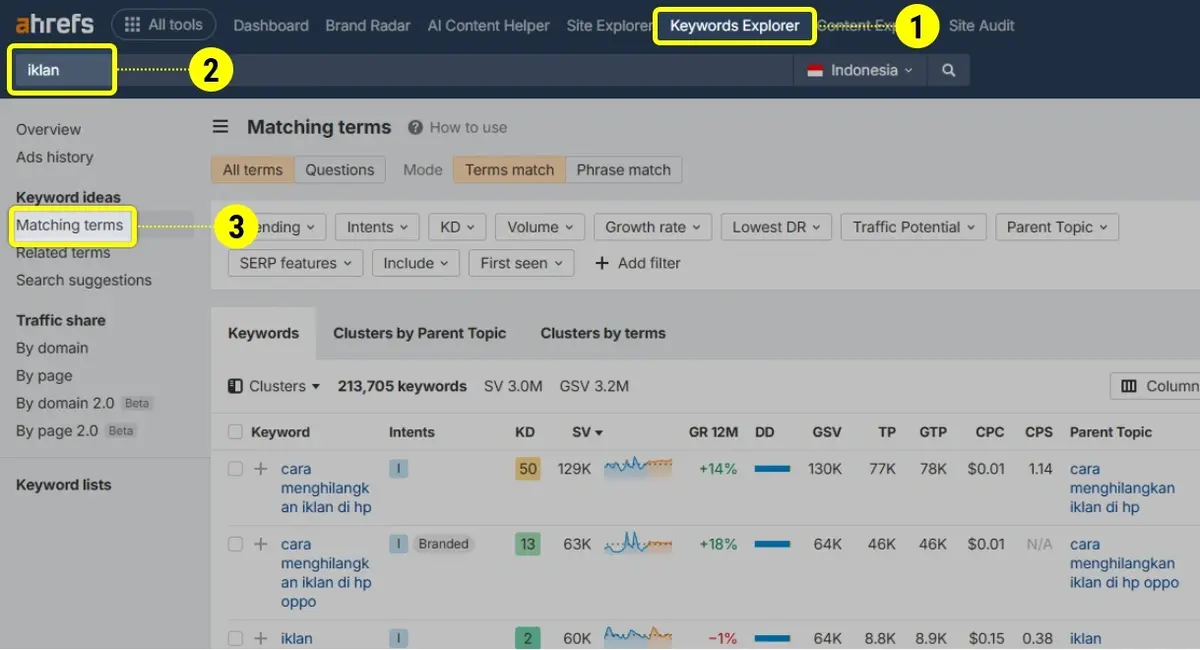Expand the Lowest DR filter
The image size is (1200, 650).
(776, 227)
